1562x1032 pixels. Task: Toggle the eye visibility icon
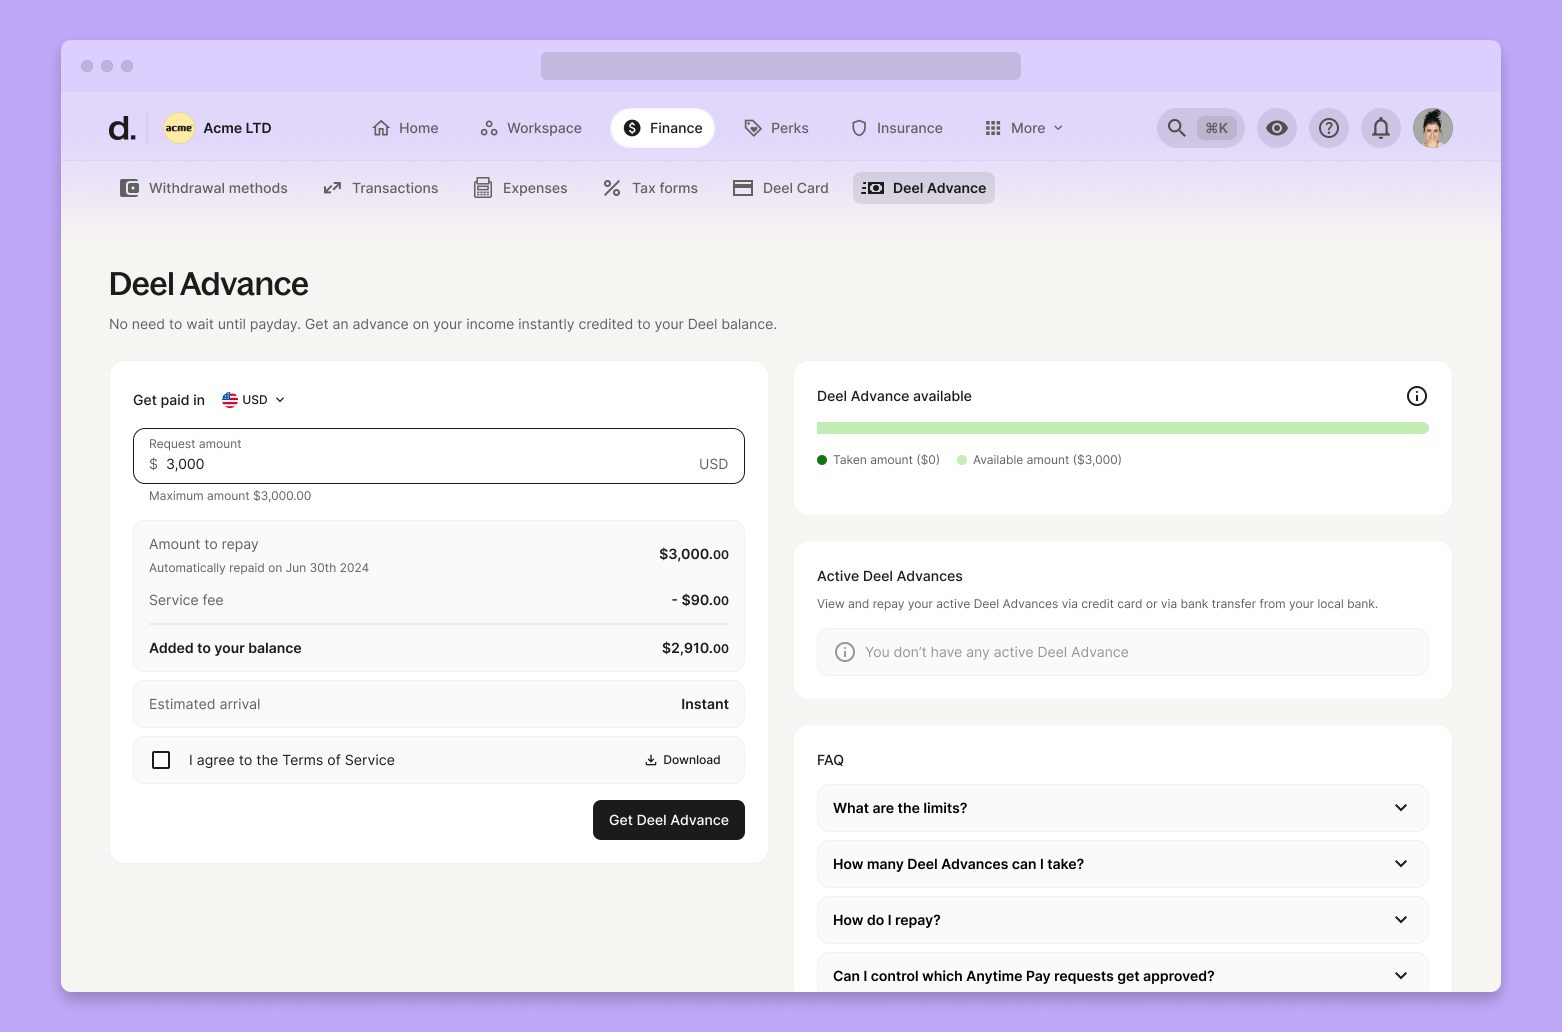1276,128
